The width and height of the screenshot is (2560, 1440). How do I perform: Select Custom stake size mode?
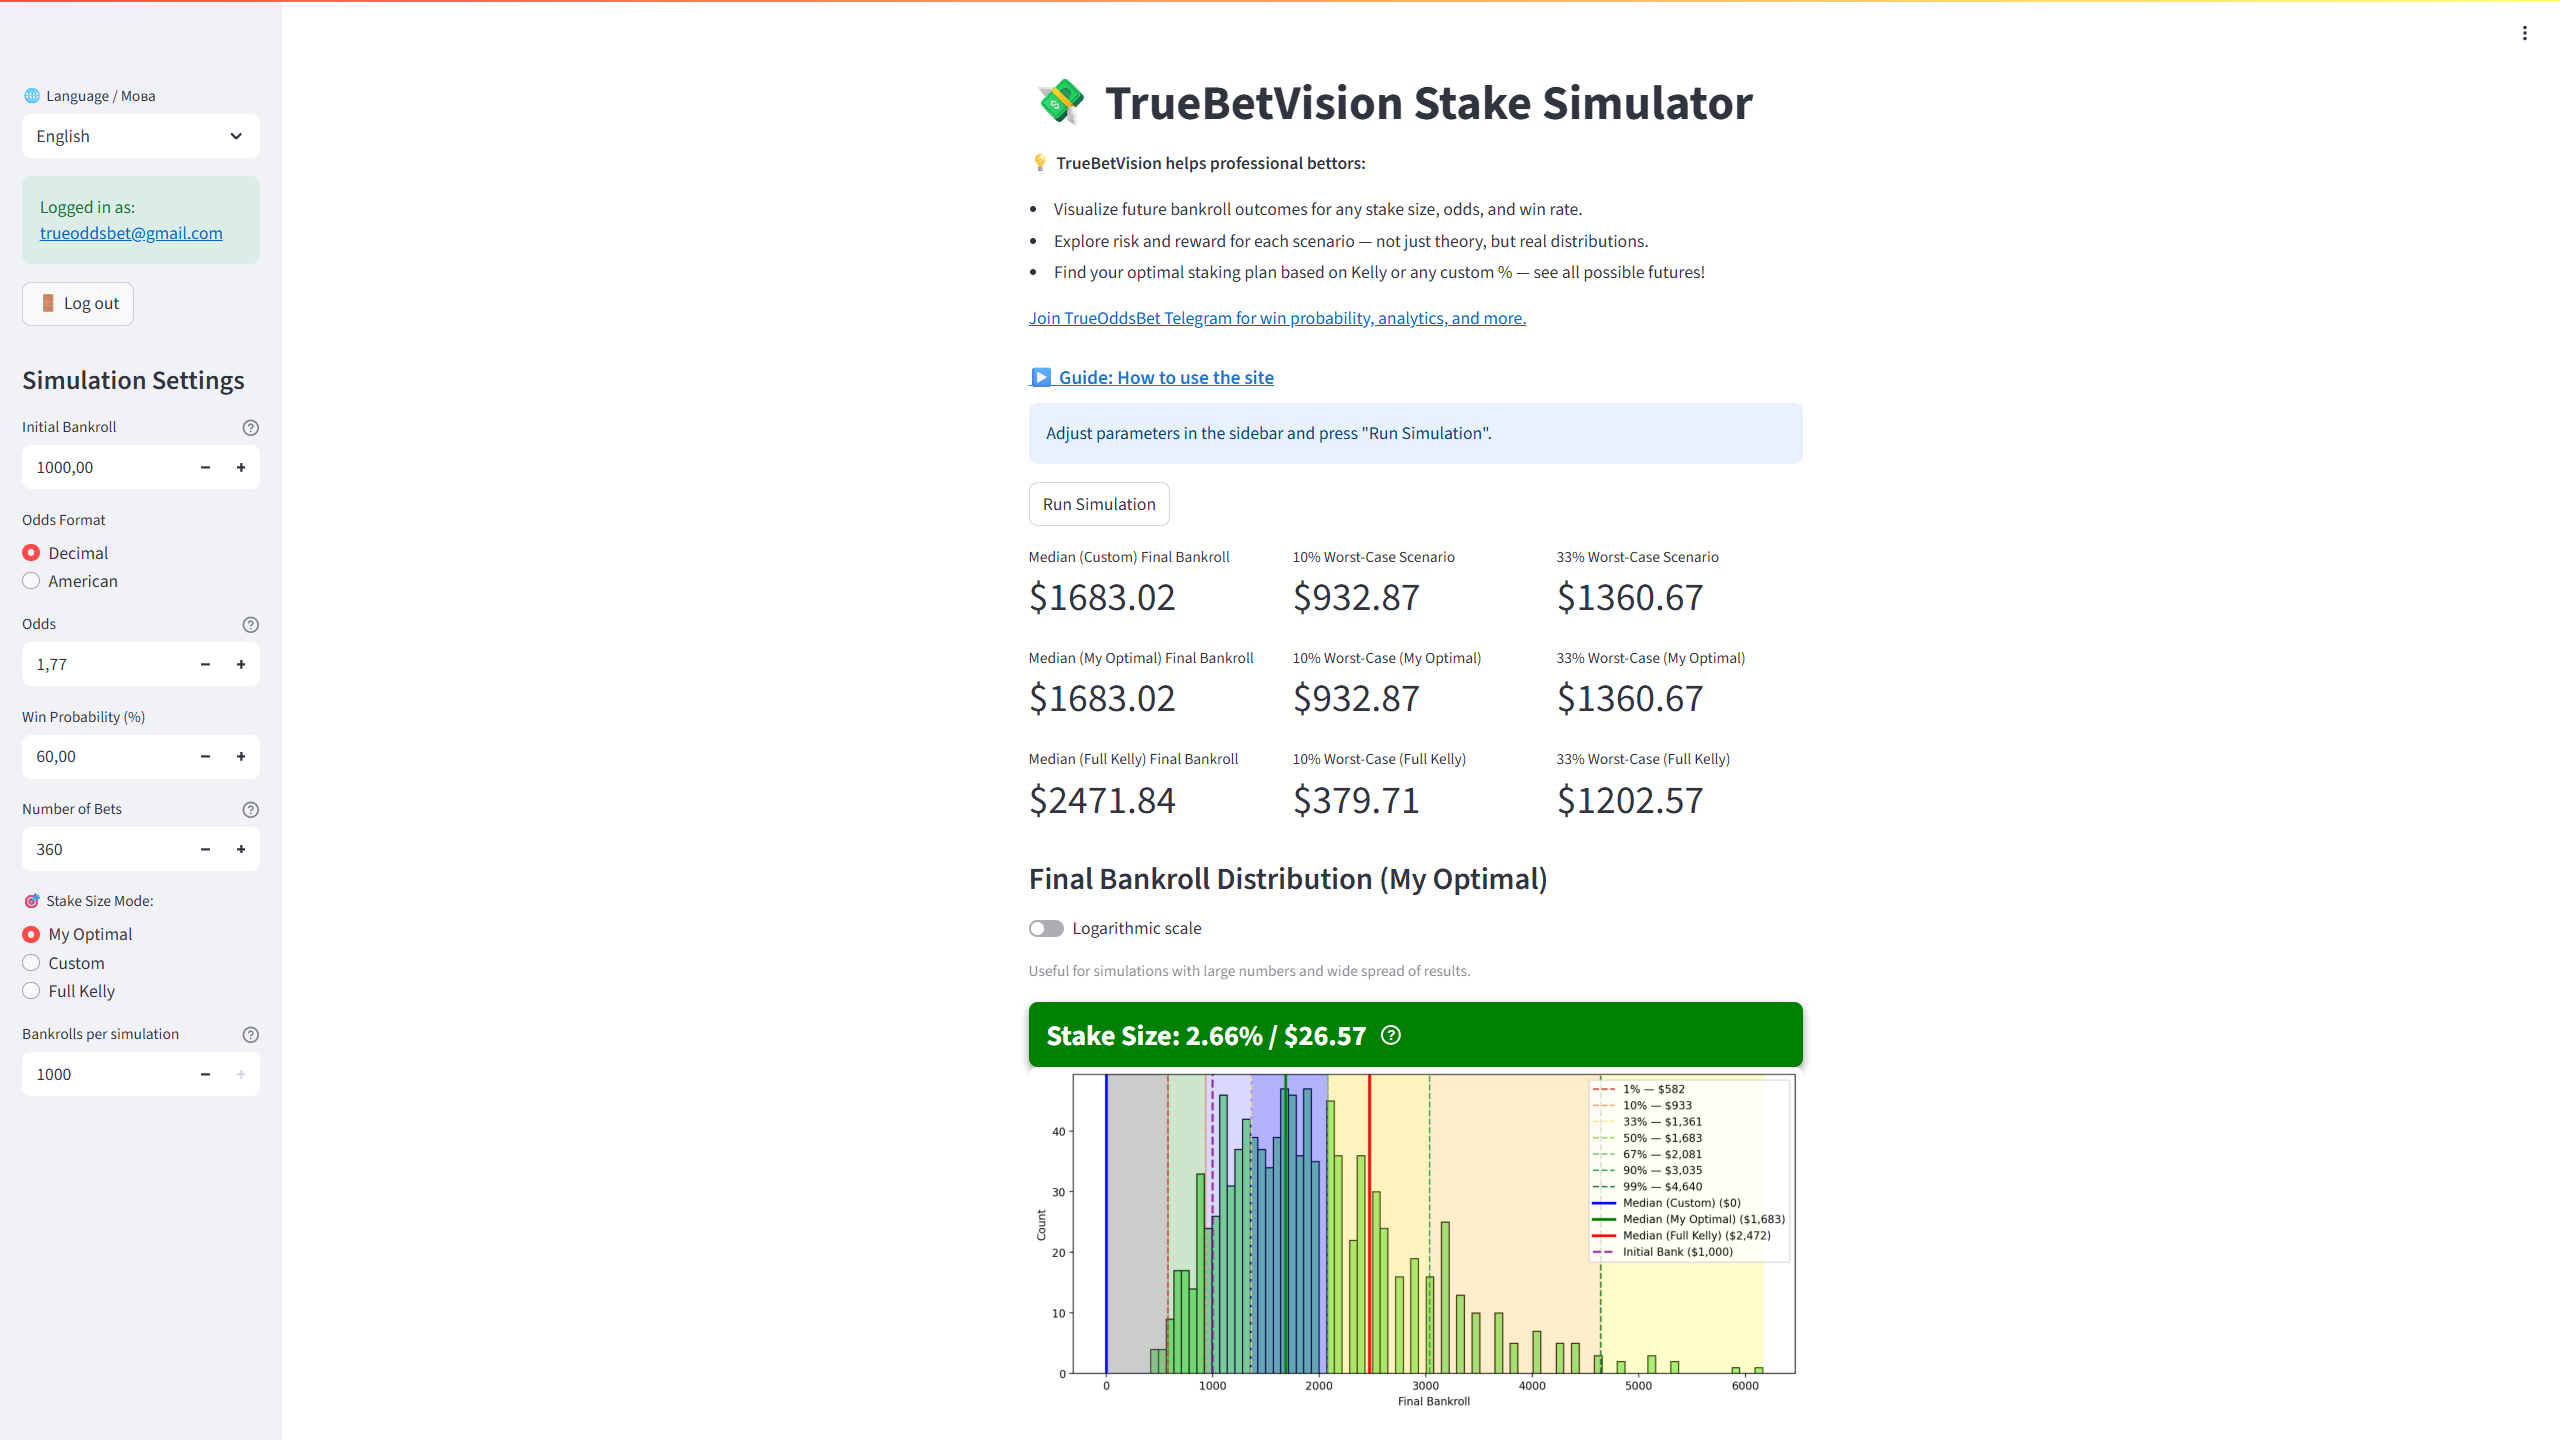coord(32,963)
